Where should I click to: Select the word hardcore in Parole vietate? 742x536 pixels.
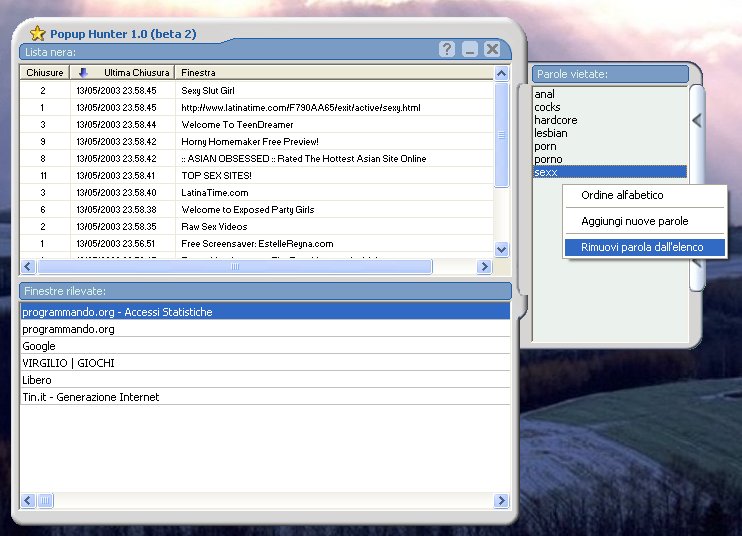(556, 120)
